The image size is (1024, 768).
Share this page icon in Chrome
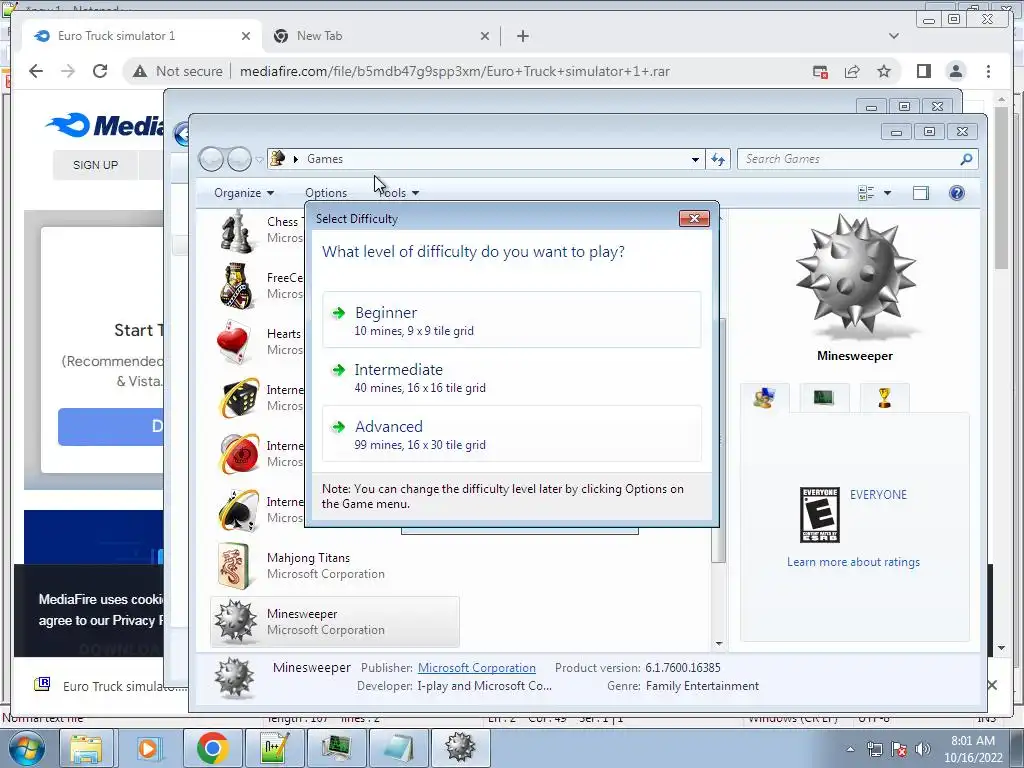(852, 71)
